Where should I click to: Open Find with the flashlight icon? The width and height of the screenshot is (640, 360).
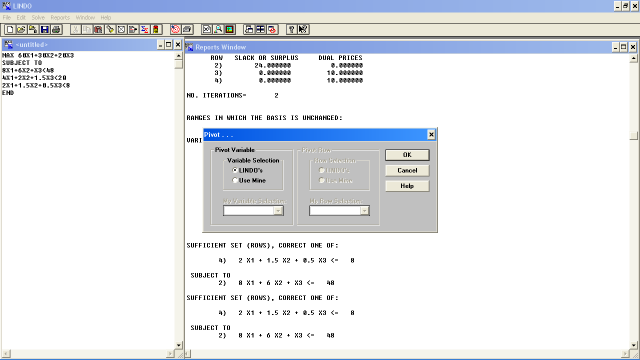coord(110,29)
